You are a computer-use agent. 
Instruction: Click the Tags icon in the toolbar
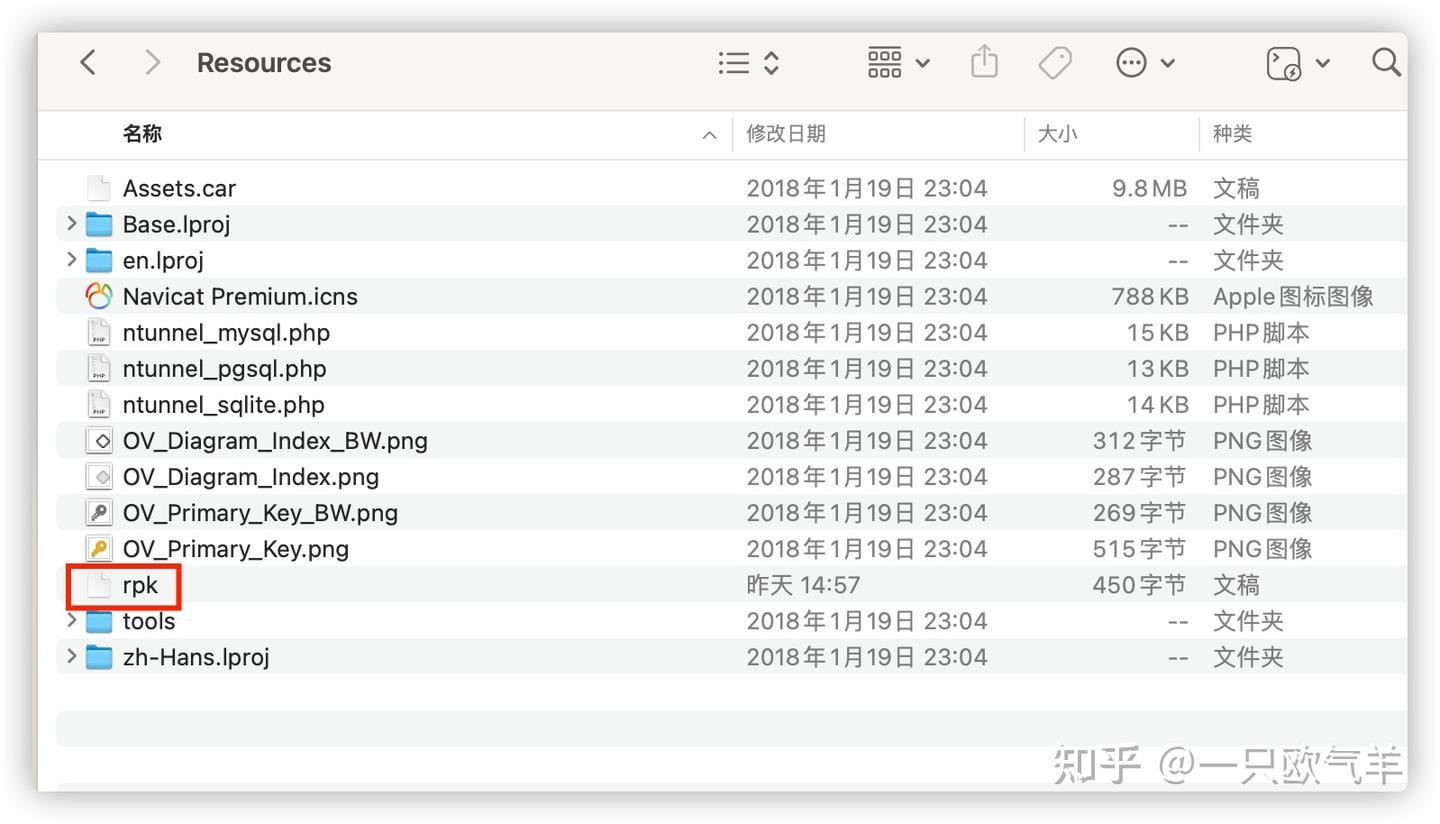(x=1055, y=62)
